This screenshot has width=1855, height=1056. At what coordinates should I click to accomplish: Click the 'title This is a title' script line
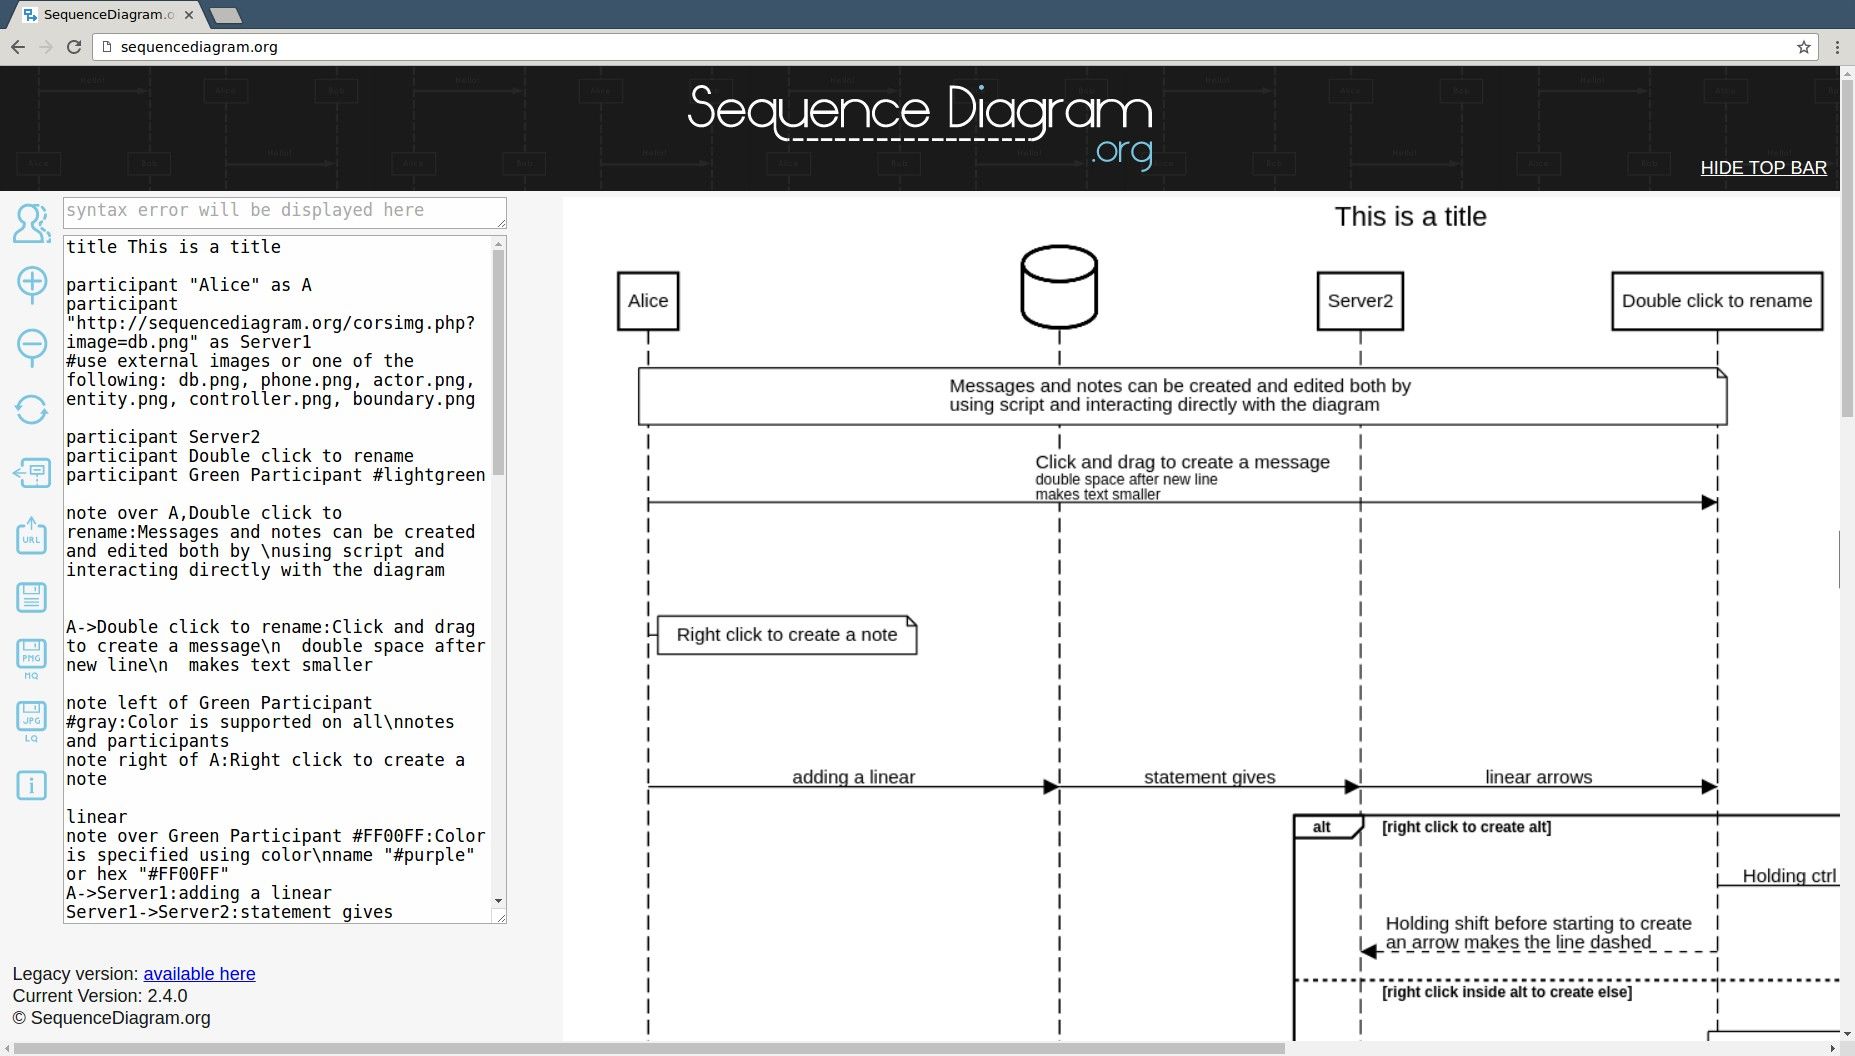(x=173, y=247)
